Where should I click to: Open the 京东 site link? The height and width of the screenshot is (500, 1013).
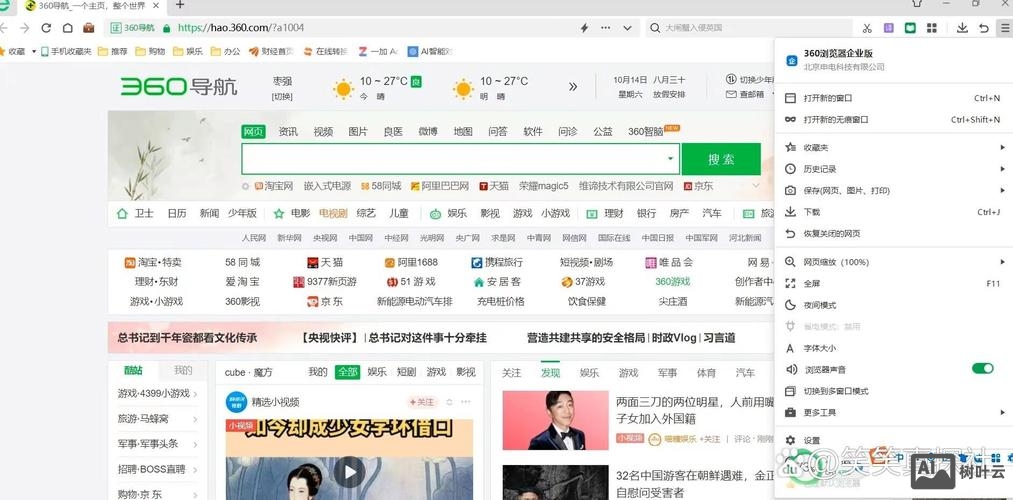325,301
